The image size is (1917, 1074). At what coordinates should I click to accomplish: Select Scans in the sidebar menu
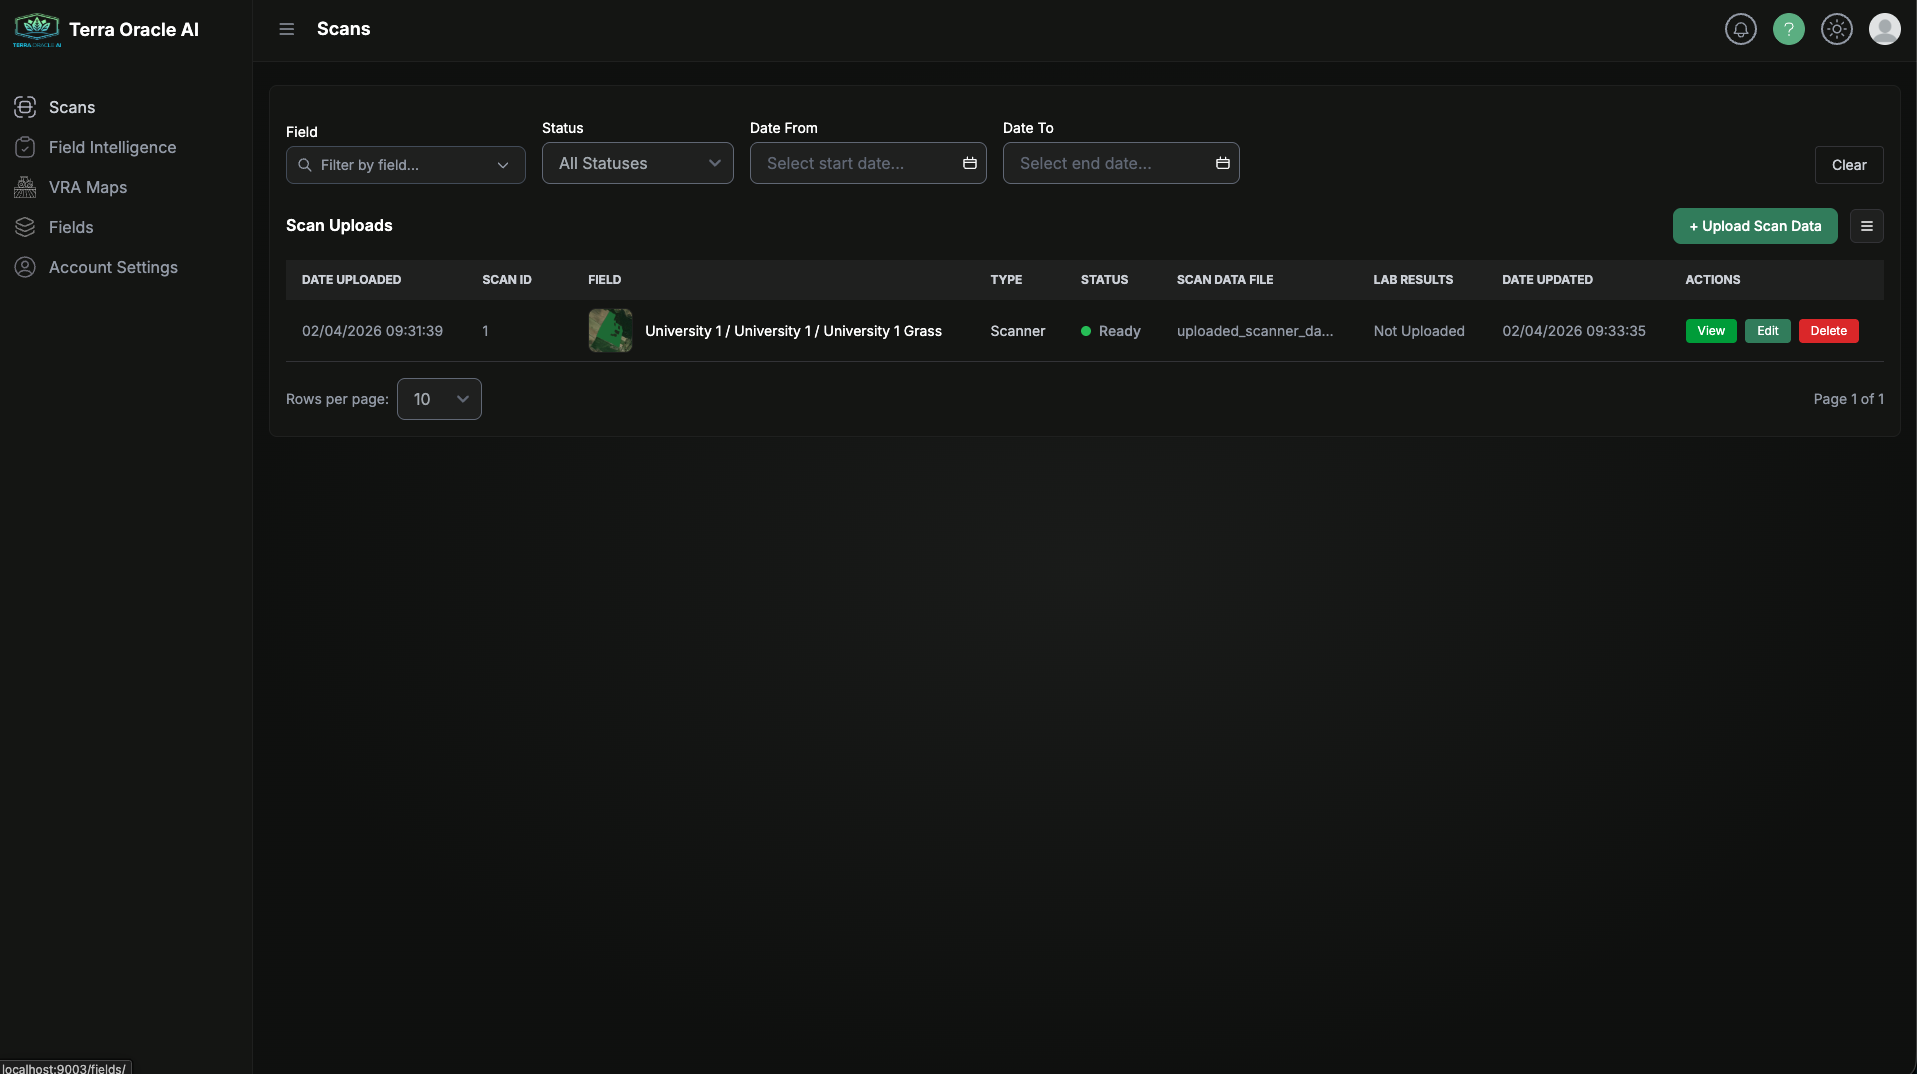point(70,107)
